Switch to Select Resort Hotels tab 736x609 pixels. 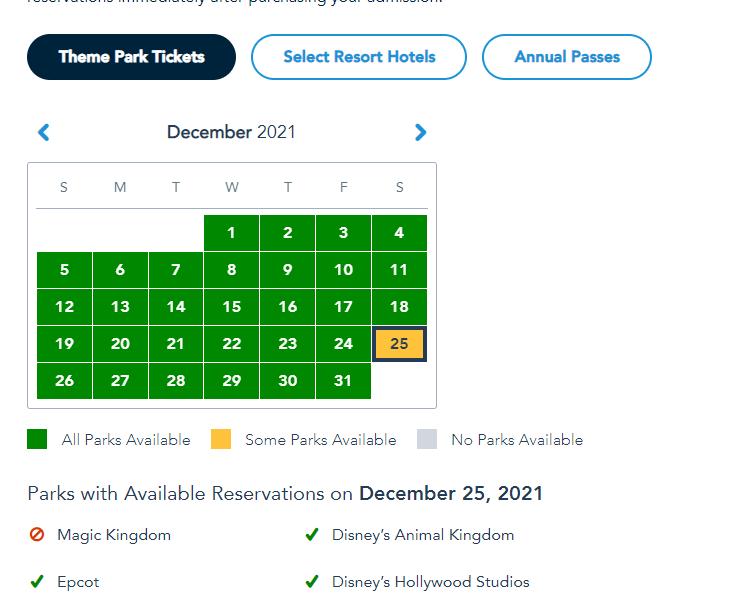pos(359,57)
